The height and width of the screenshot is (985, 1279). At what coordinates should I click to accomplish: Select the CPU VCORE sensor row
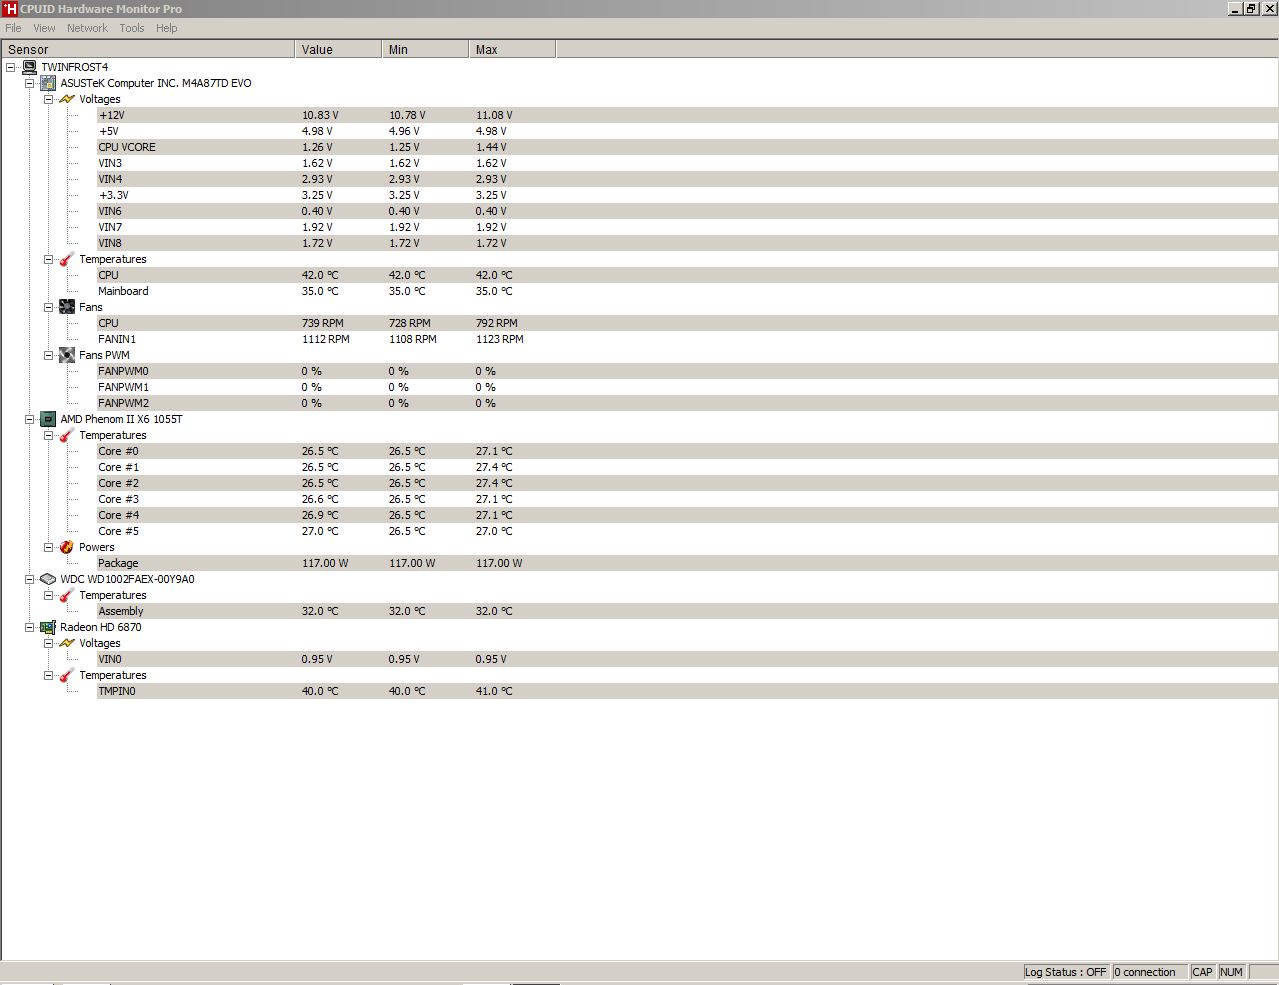(687, 147)
